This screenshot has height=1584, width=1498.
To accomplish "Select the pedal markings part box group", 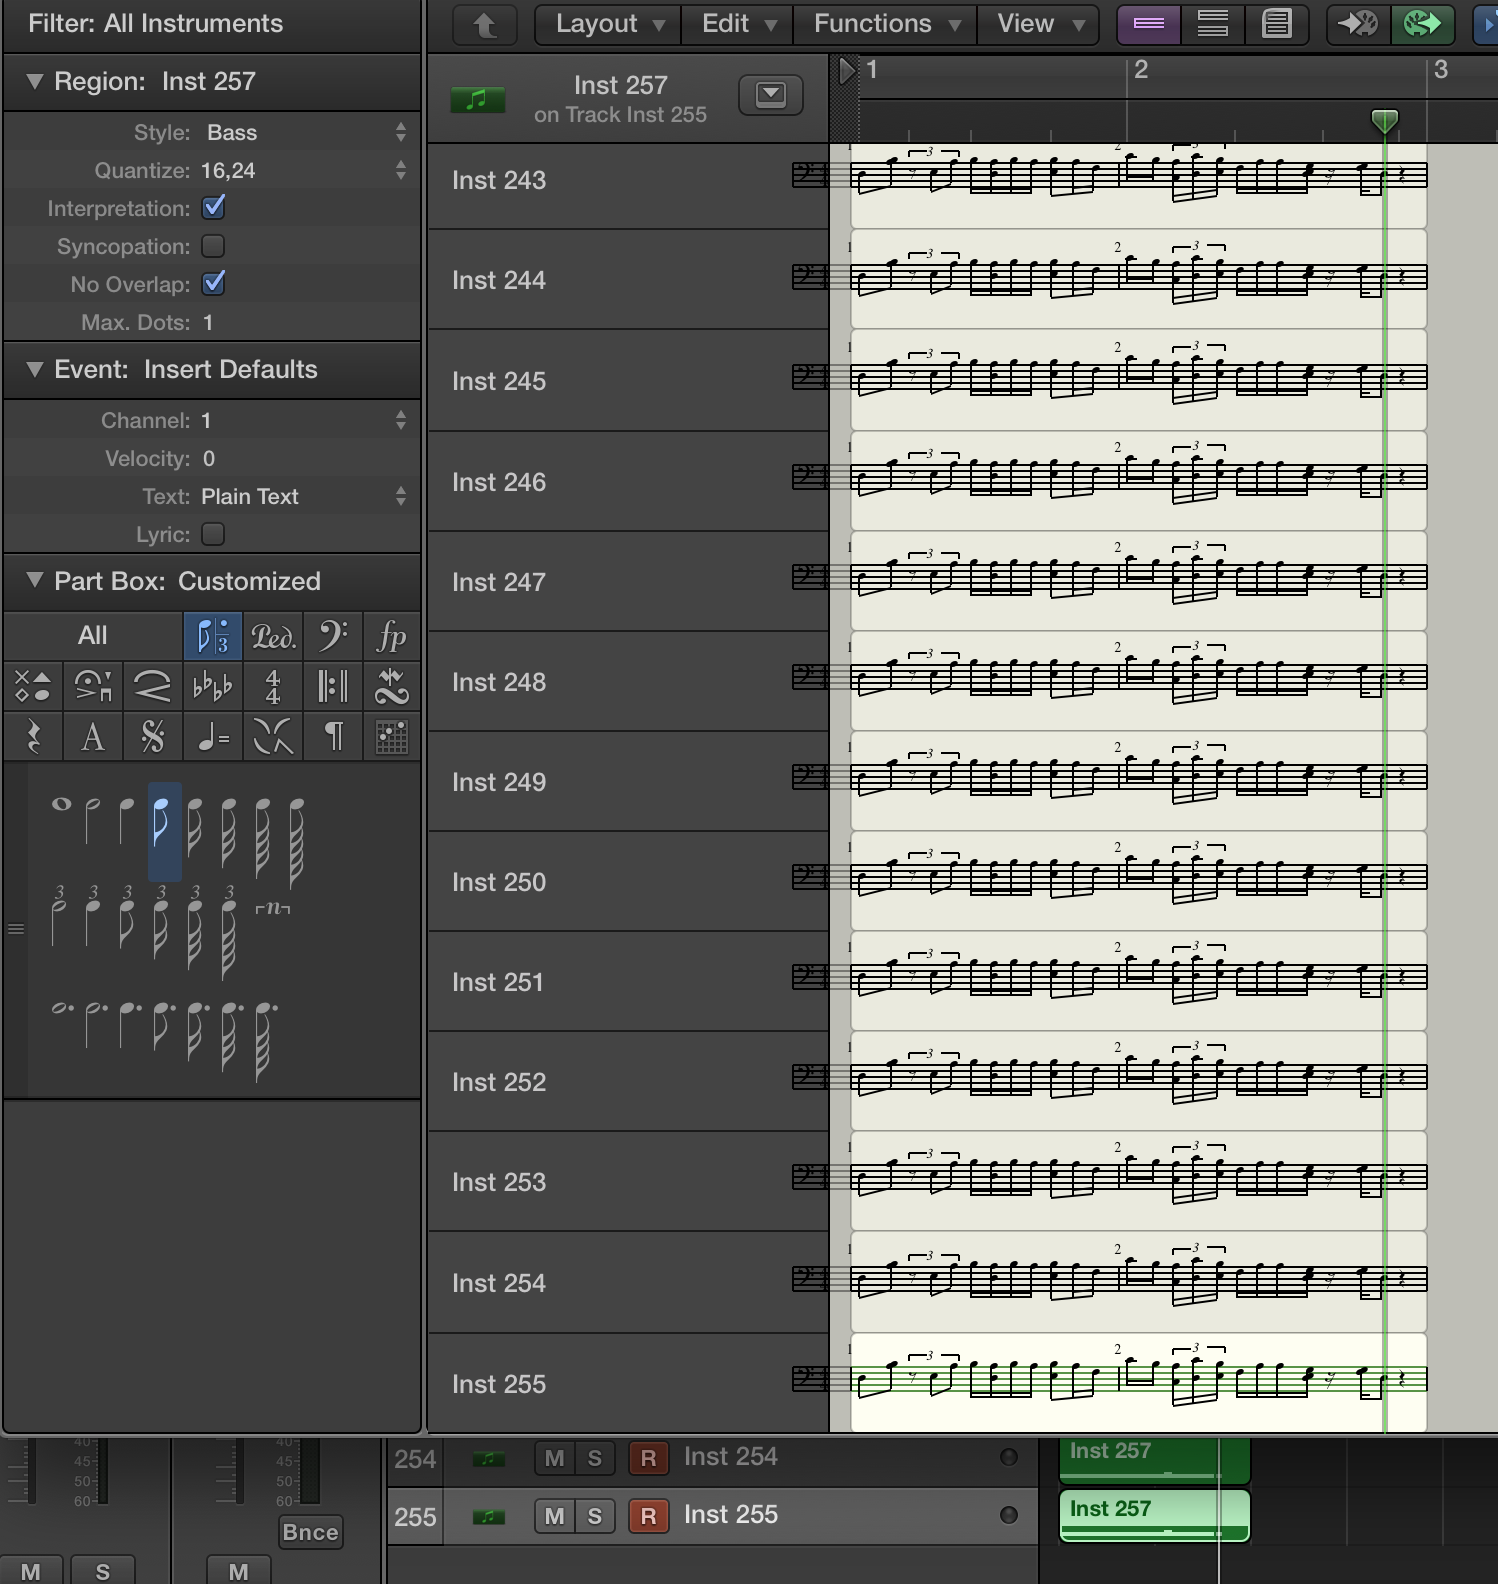I will 272,636.
